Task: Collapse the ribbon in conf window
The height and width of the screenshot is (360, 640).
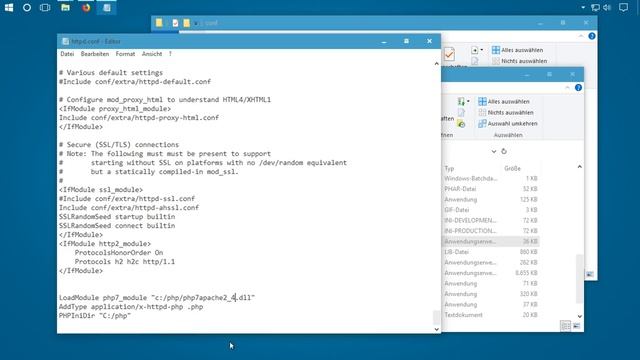Action: click(581, 36)
